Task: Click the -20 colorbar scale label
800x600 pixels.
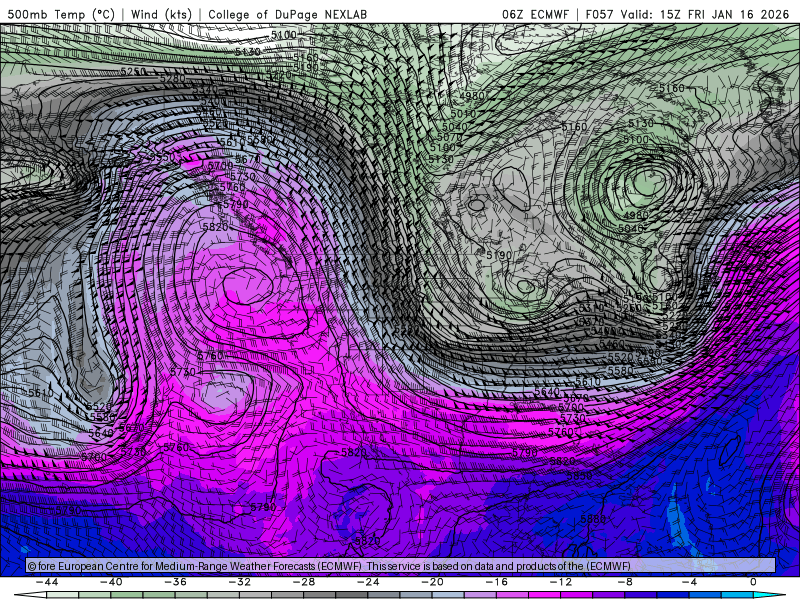Action: 433,582
